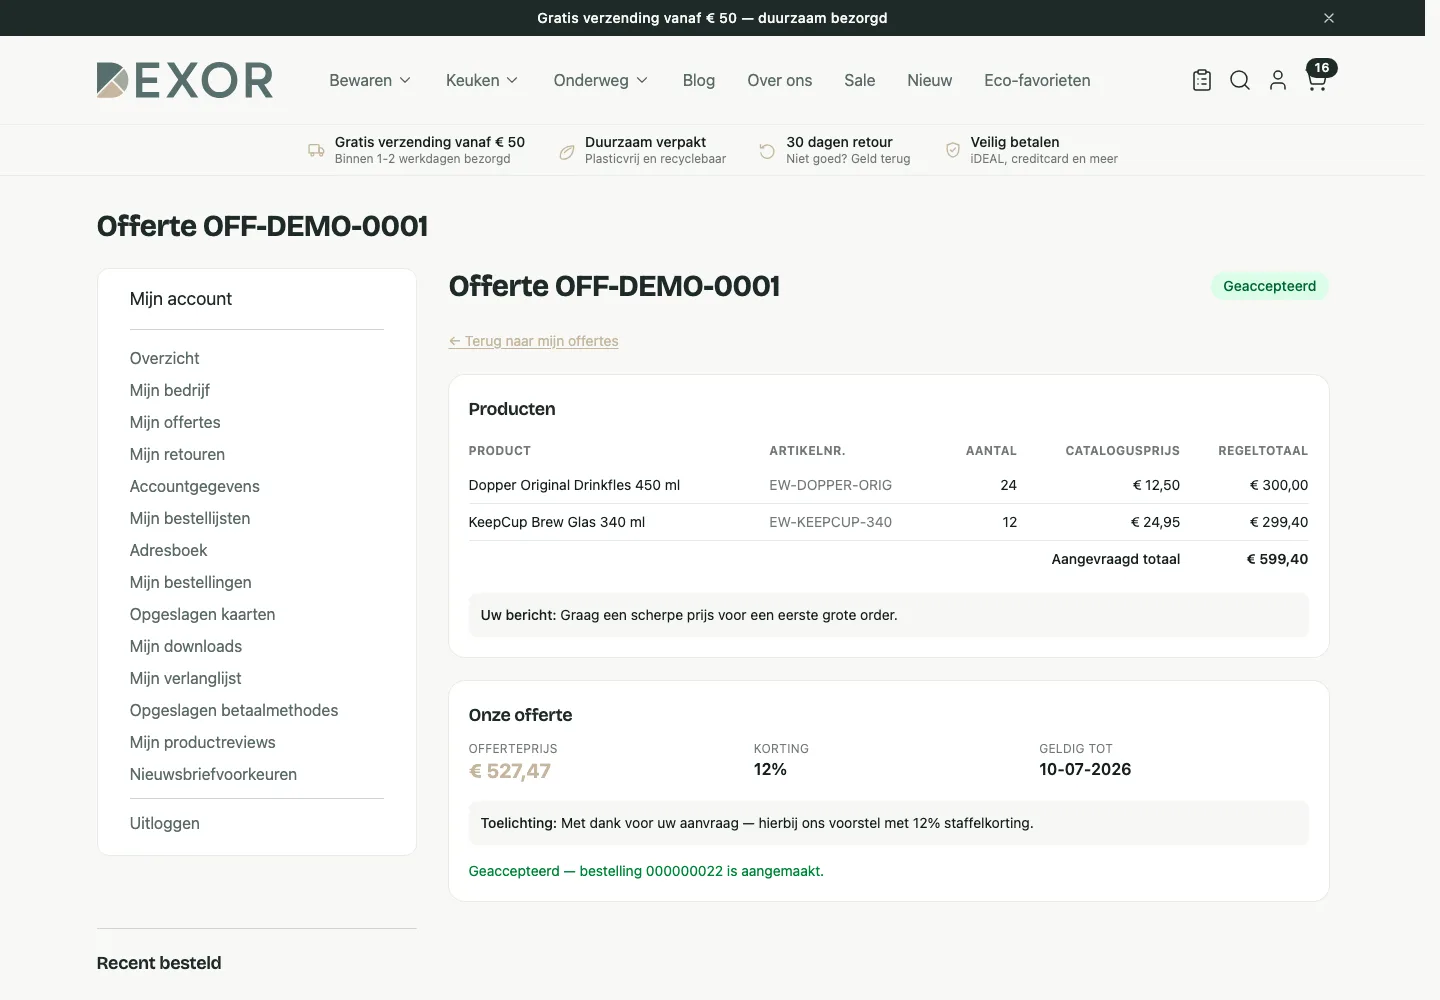Open Opgeslagen betaalmethodes in sidebar
The image size is (1440, 1000).
(234, 710)
